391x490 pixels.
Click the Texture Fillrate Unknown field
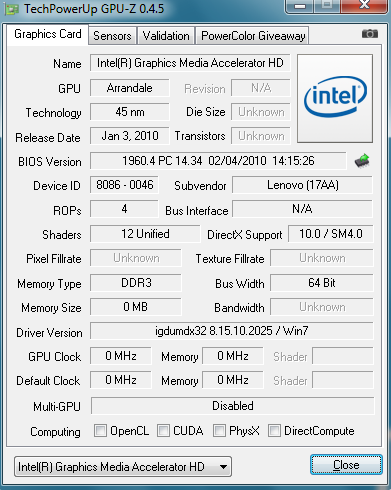pos(322,258)
